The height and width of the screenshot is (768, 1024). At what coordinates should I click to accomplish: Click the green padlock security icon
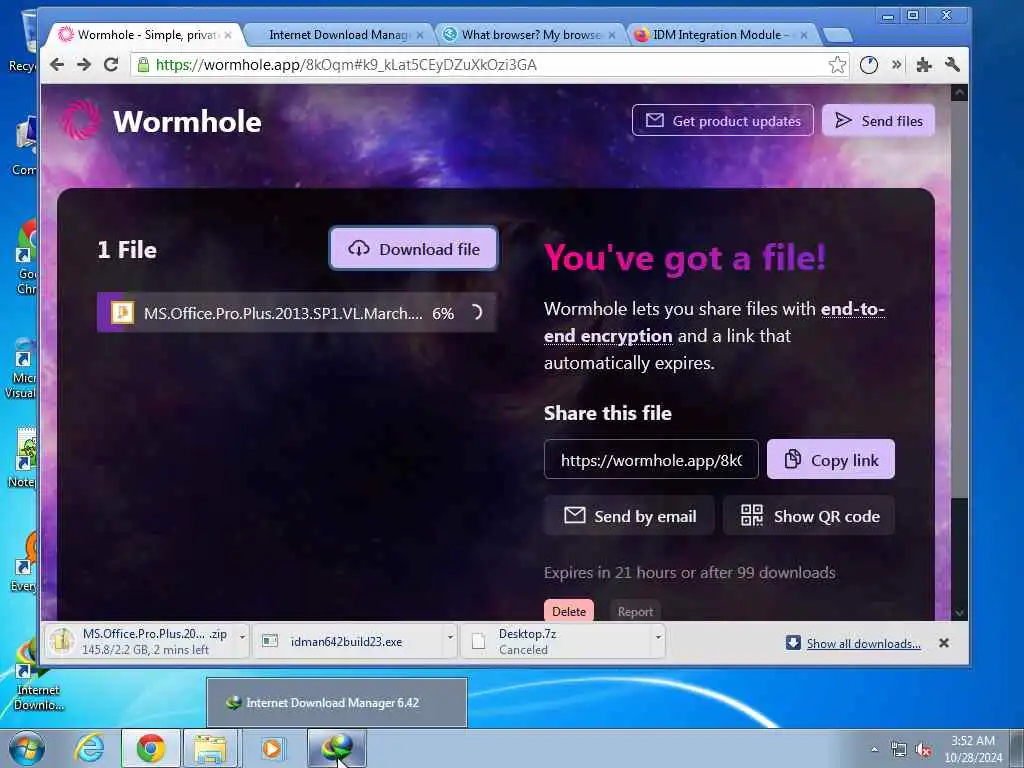[x=143, y=65]
